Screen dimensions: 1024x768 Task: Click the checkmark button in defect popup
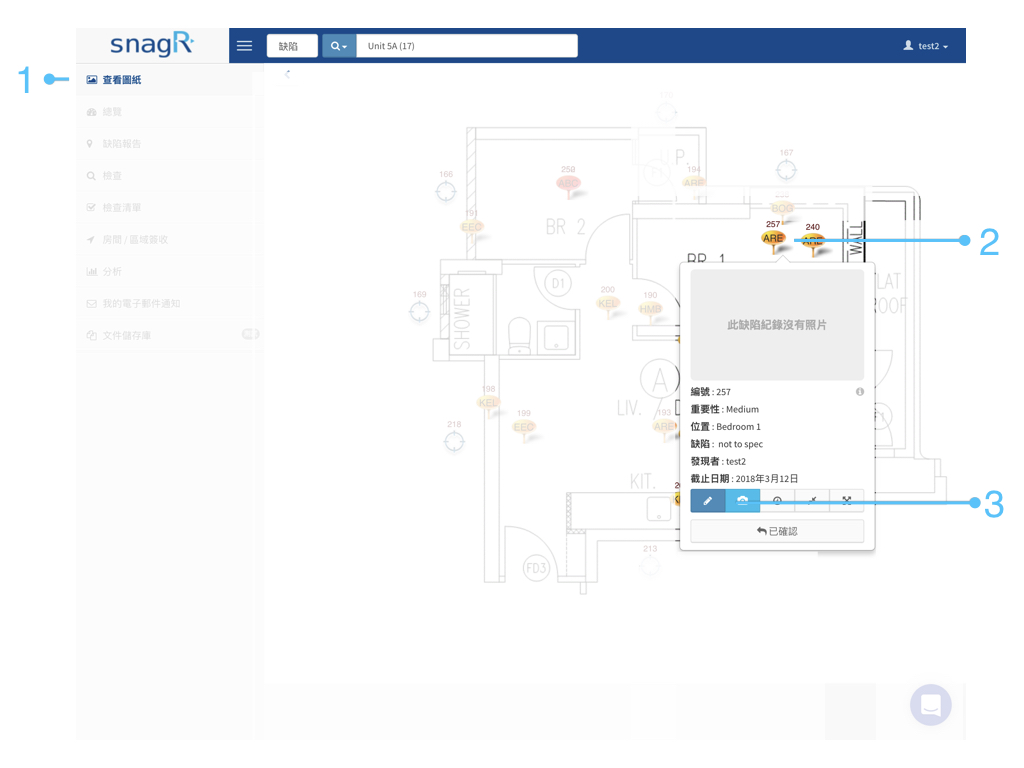tap(812, 501)
